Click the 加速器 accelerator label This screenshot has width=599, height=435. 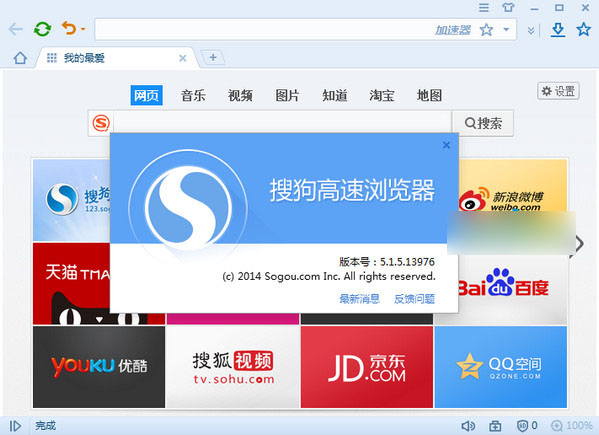pyautogui.click(x=453, y=30)
